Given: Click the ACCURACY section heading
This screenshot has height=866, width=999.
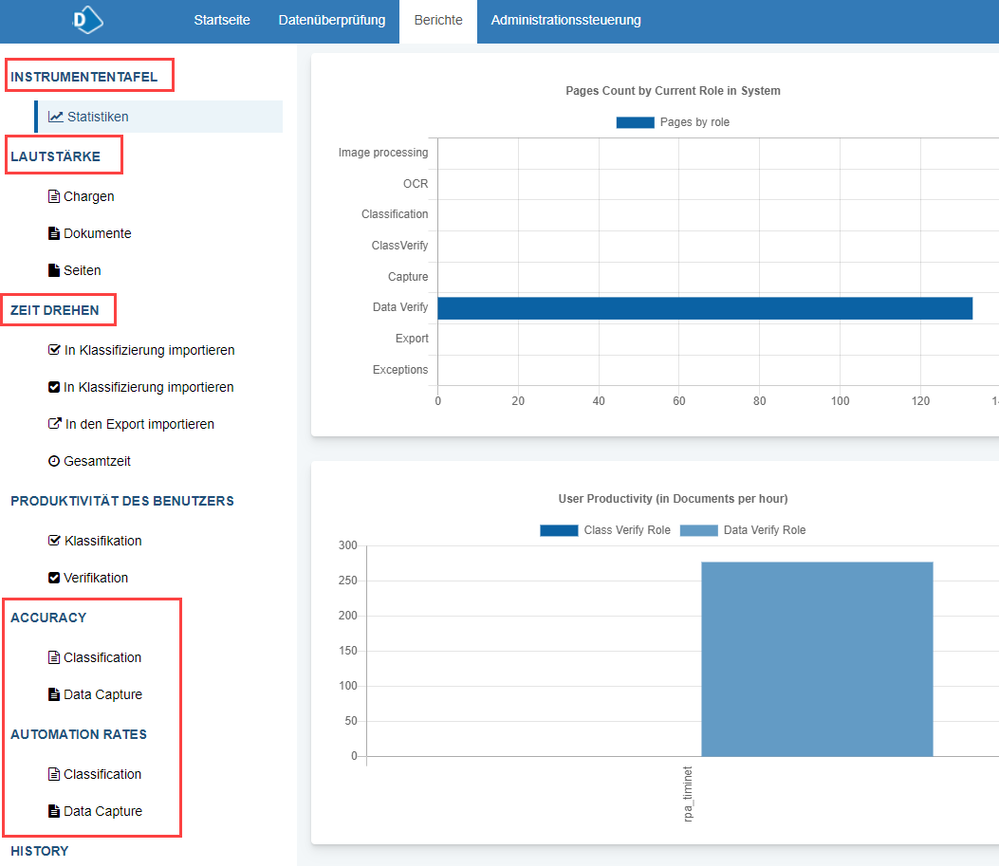Looking at the screenshot, I should 48,617.
